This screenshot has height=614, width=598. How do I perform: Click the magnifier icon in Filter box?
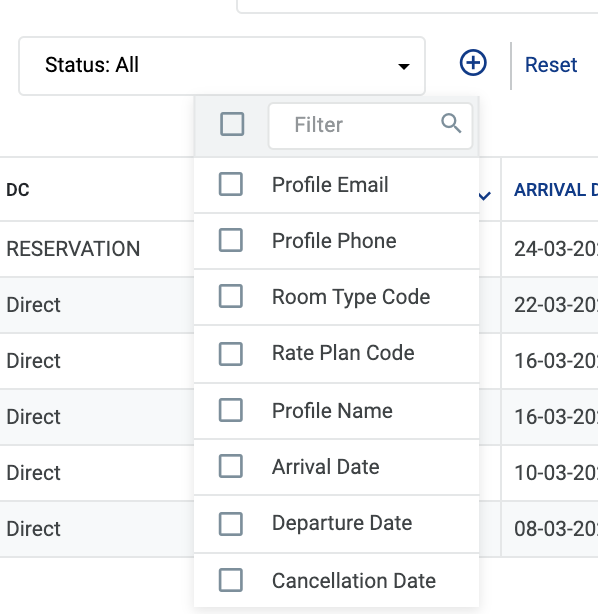coord(451,124)
